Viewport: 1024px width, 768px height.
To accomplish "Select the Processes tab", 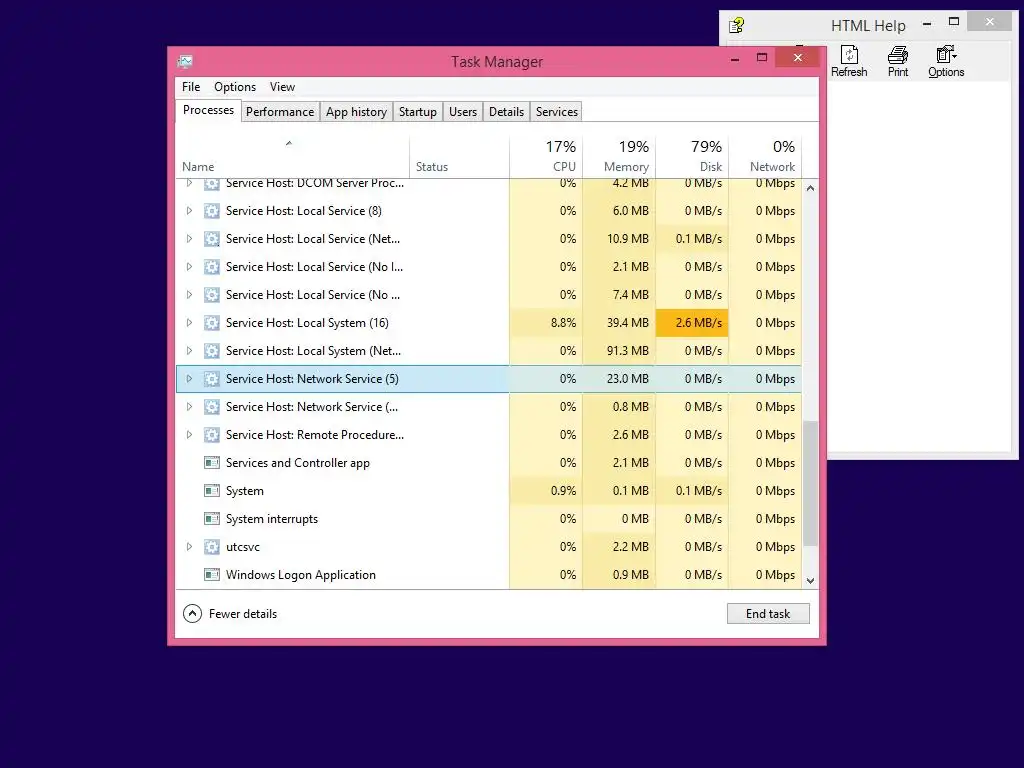I will click(x=208, y=110).
